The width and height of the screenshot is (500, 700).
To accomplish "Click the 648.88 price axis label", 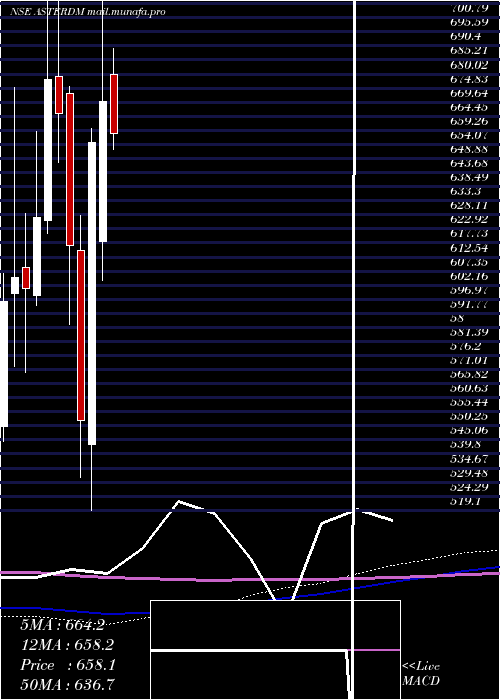I will click(470, 149).
